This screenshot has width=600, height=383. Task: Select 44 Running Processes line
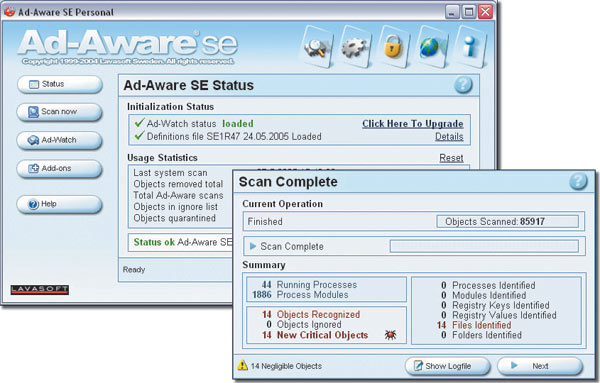[x=309, y=285]
